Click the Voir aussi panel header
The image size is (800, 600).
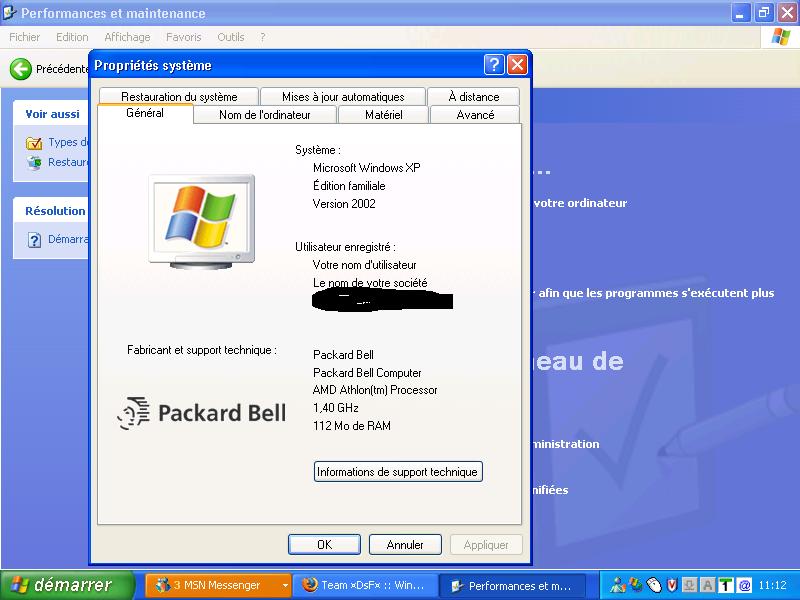pyautogui.click(x=53, y=114)
